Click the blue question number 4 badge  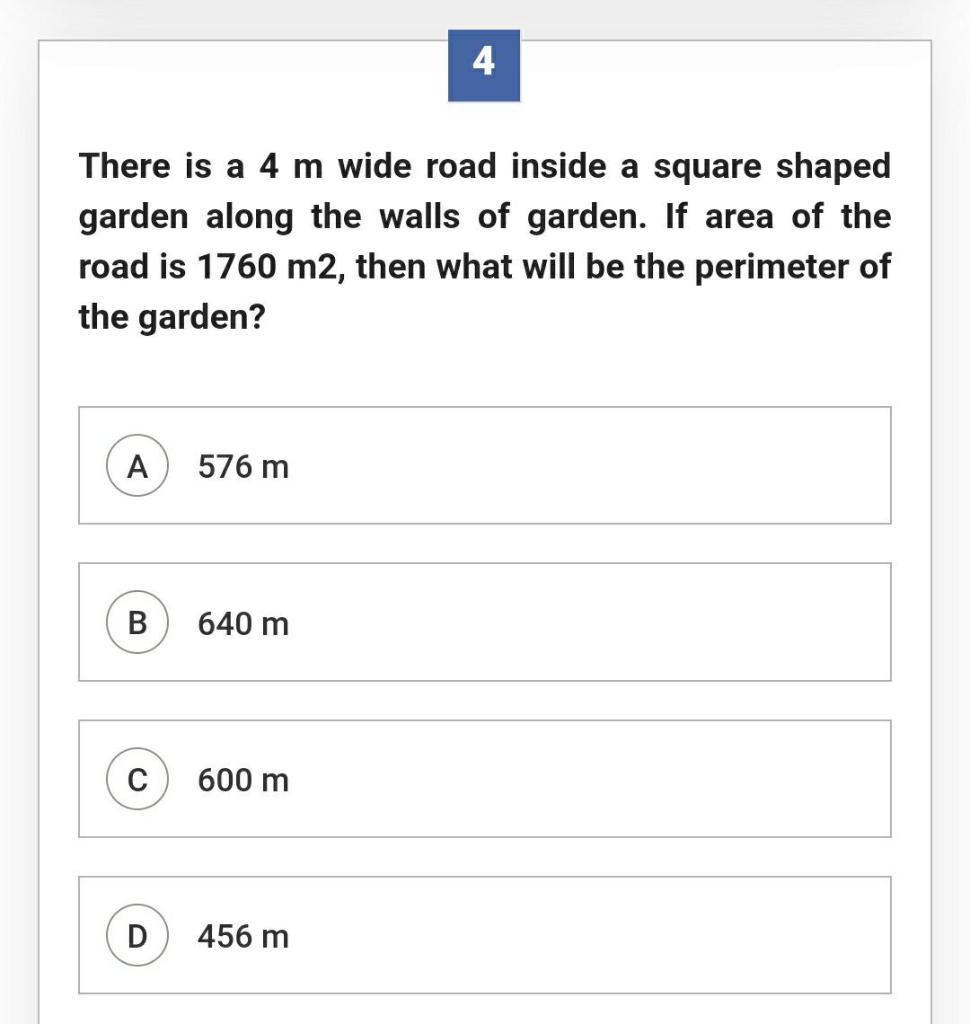coord(485,64)
